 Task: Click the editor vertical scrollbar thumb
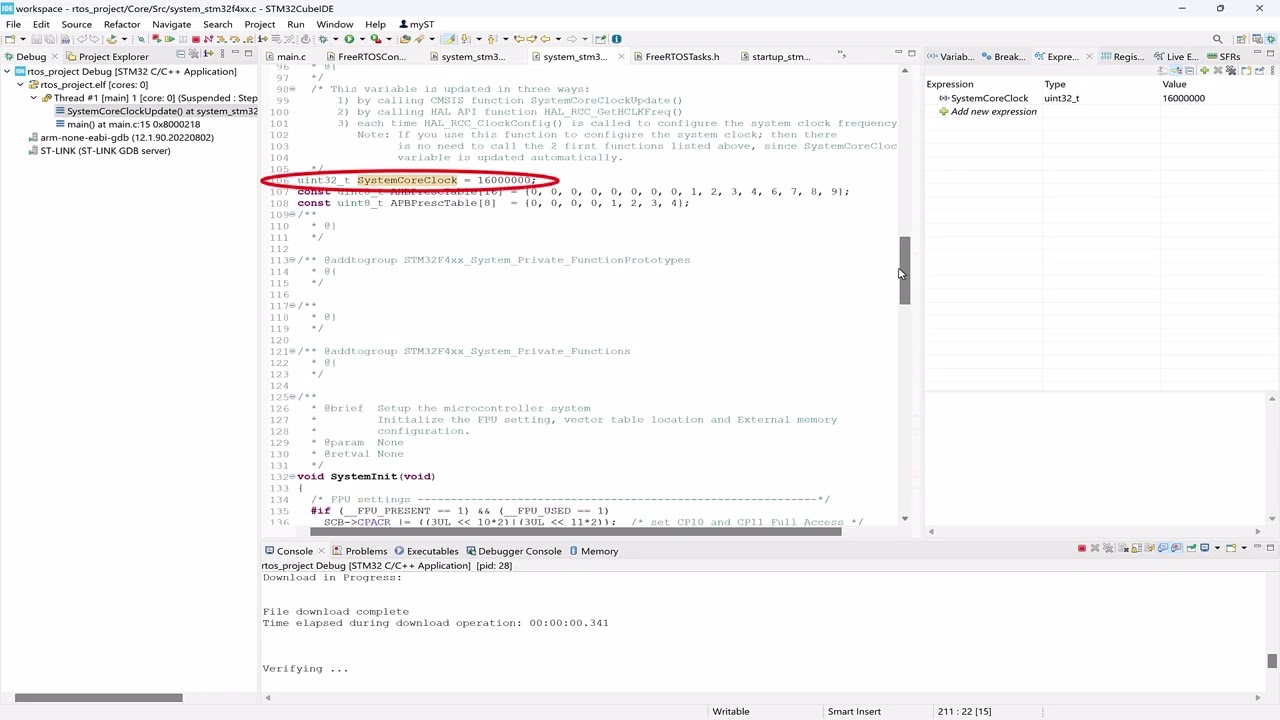[x=904, y=270]
